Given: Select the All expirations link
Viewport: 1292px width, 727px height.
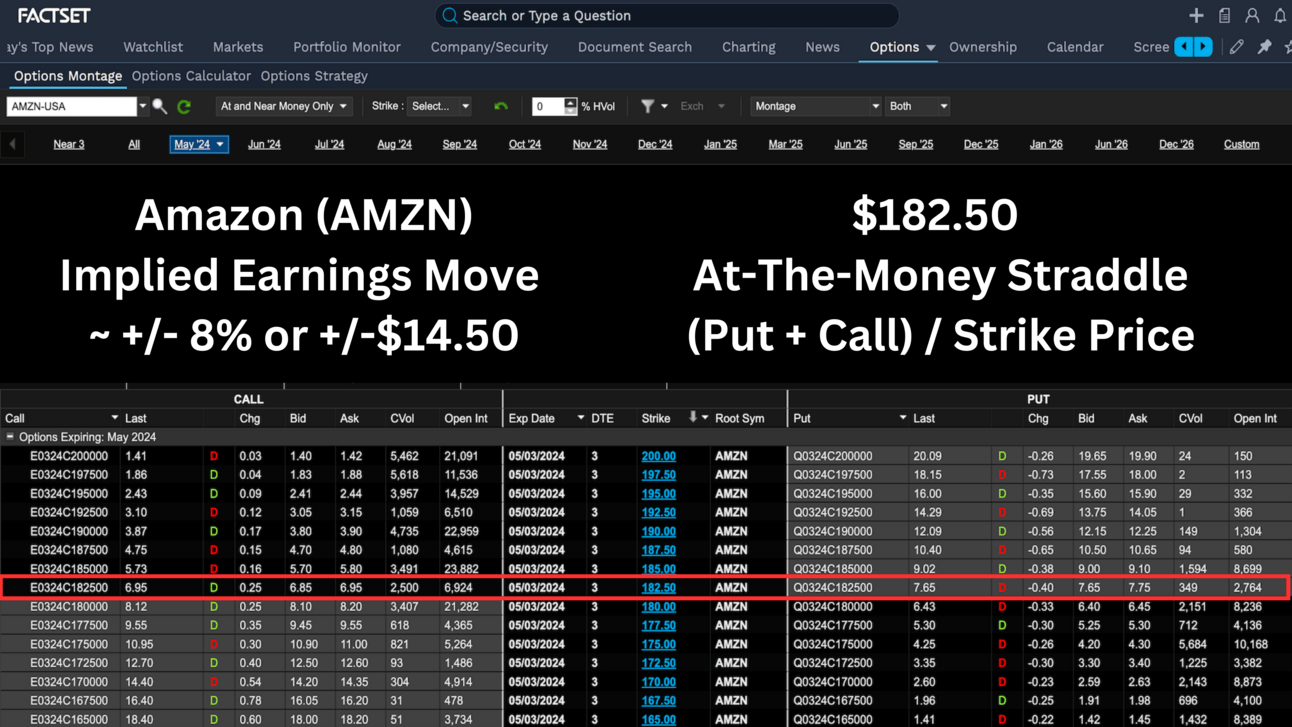Looking at the screenshot, I should [x=134, y=144].
